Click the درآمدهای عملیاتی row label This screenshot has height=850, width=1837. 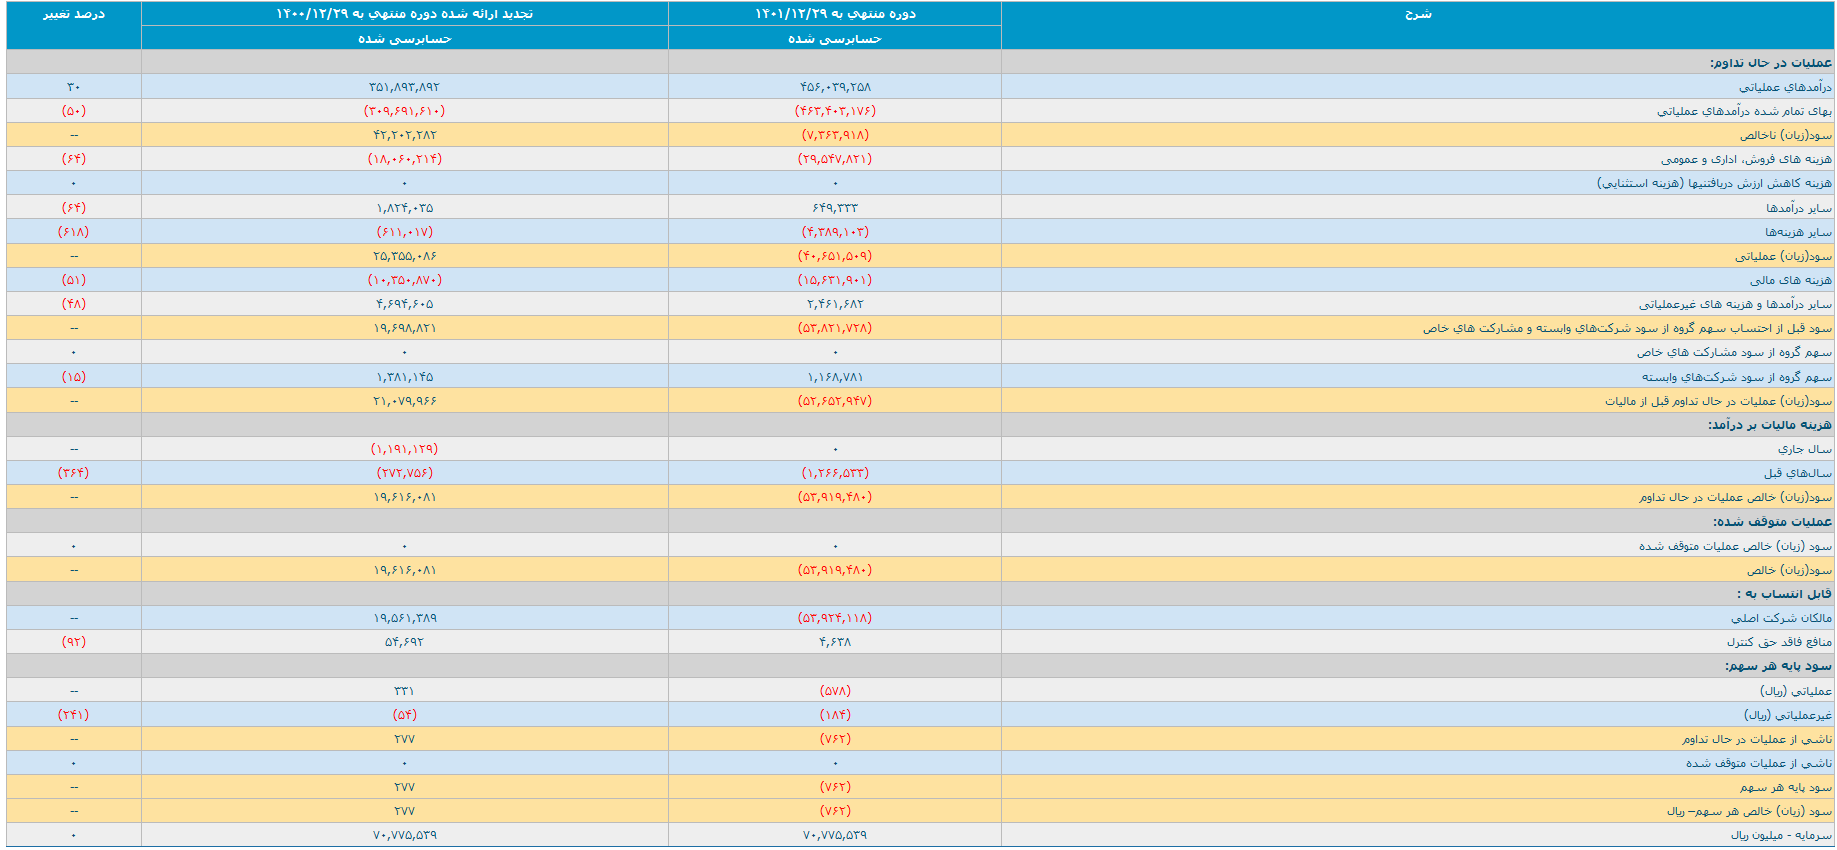pos(1785,87)
